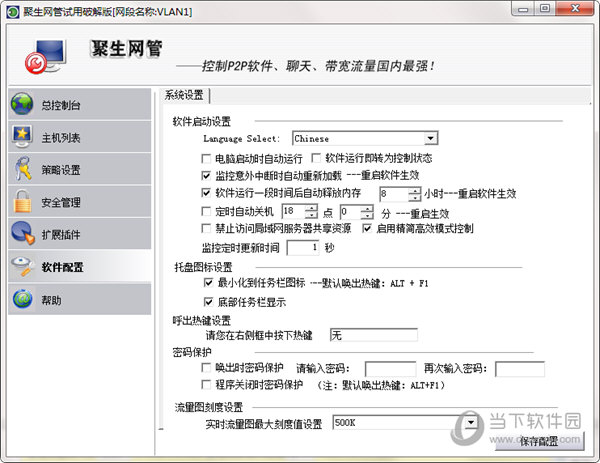
Task: Toggle 监控意外中断时自动重新加载 checkbox
Action: click(x=206, y=175)
